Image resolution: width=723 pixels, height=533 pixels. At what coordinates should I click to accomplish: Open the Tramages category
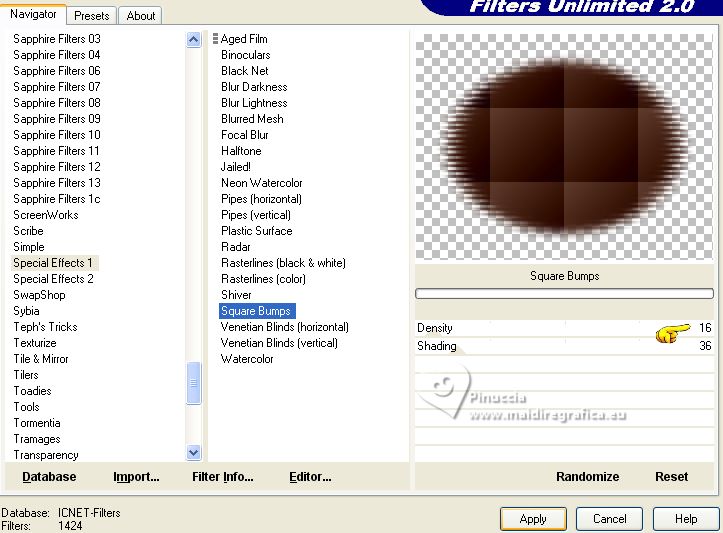tap(37, 439)
